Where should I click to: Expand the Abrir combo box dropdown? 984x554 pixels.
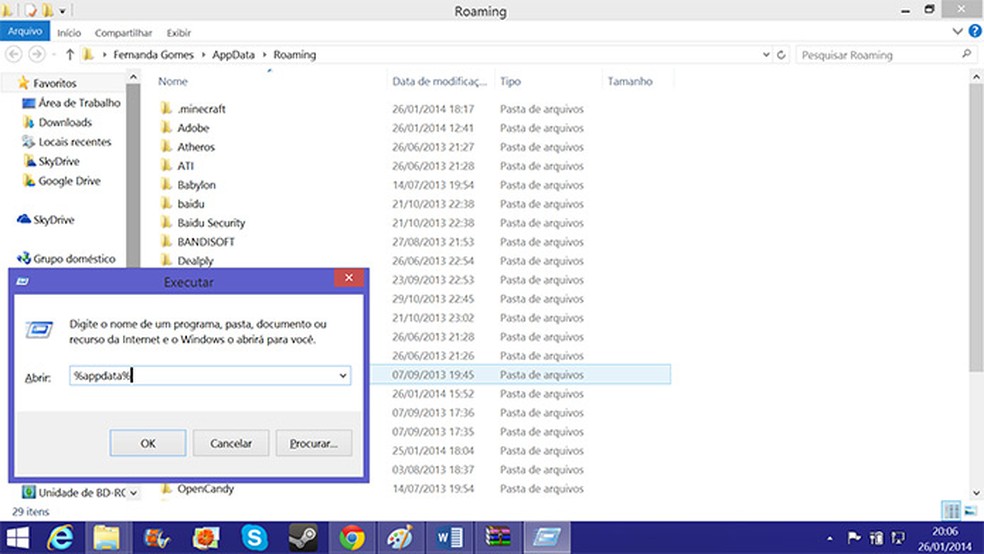click(x=343, y=376)
